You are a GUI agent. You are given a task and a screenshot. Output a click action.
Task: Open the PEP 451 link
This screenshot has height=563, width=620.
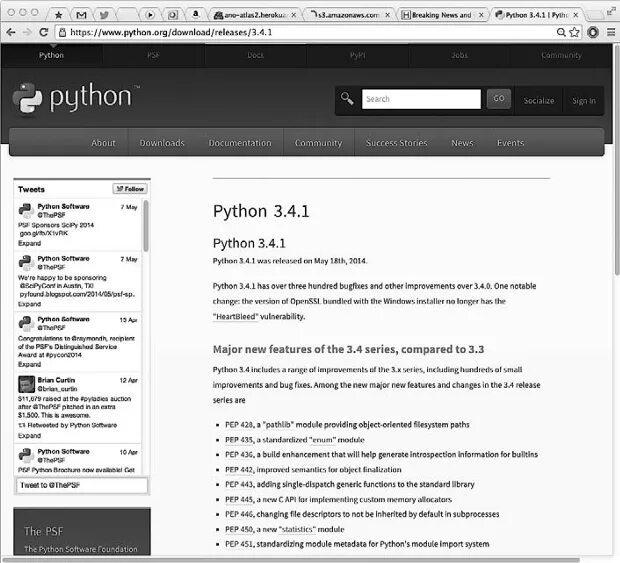[x=239, y=544]
